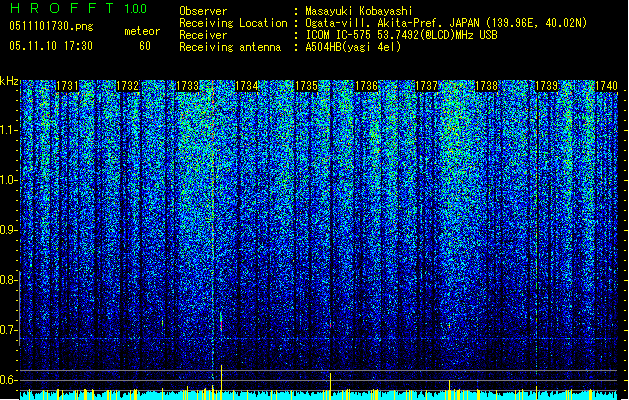Click the Observer label
The height and width of the screenshot is (400, 629).
203,11
